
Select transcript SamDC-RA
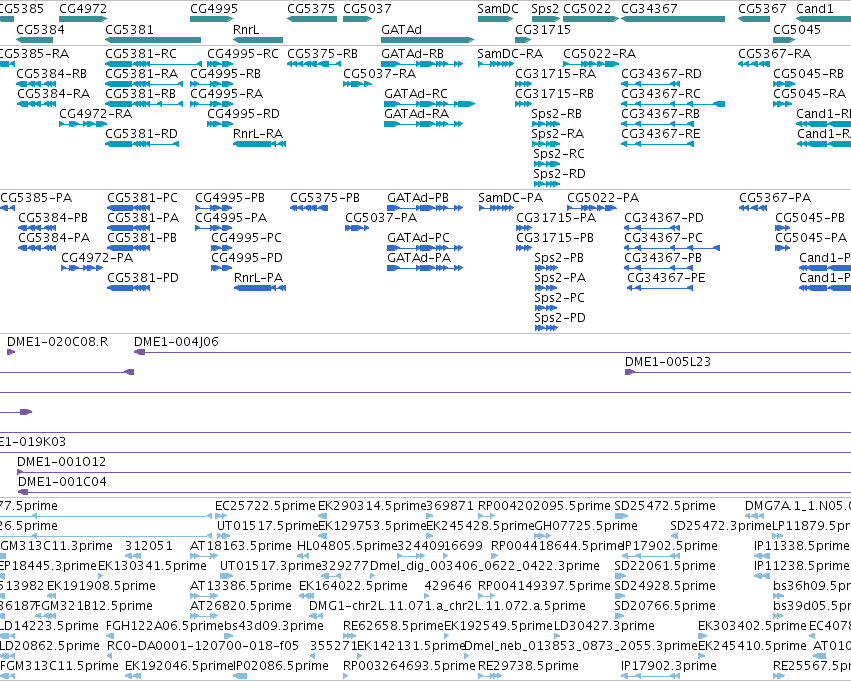point(510,53)
